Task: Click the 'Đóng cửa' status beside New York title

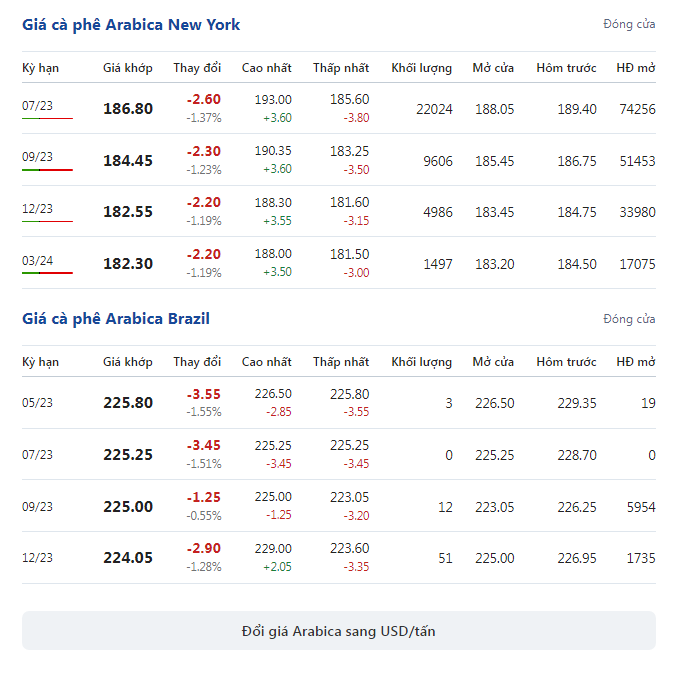Action: pos(629,24)
